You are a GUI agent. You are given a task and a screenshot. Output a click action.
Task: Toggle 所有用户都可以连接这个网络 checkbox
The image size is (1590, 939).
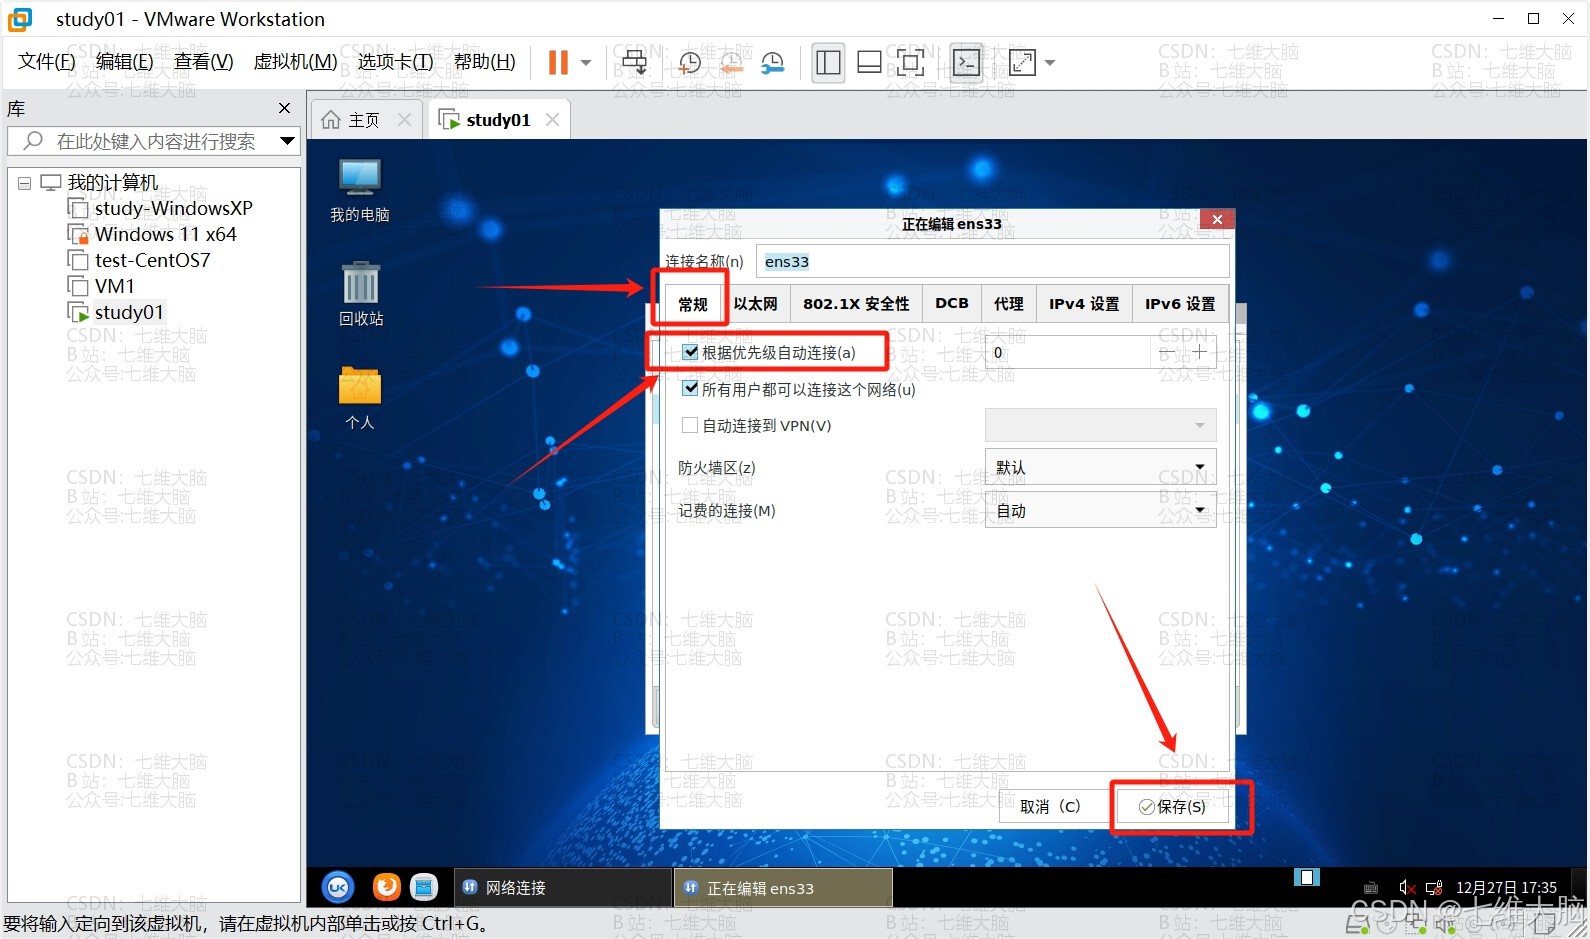[x=690, y=389]
